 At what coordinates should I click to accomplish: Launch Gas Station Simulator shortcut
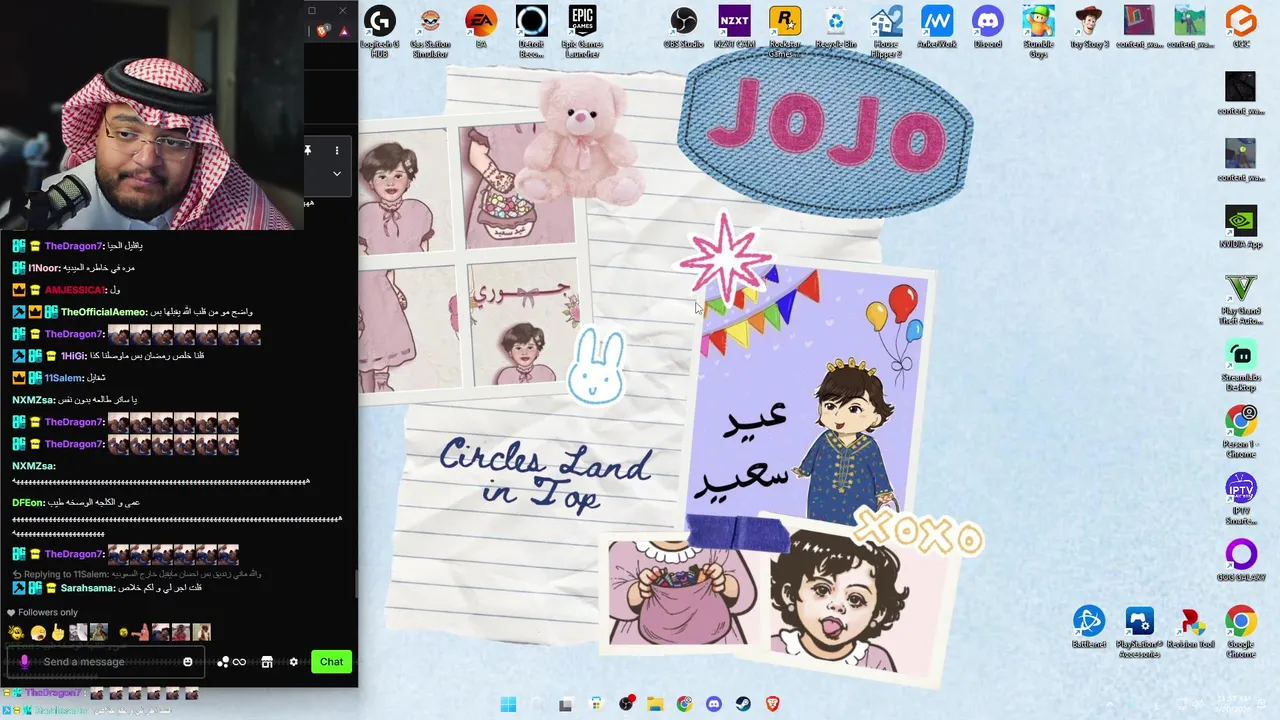click(x=430, y=31)
